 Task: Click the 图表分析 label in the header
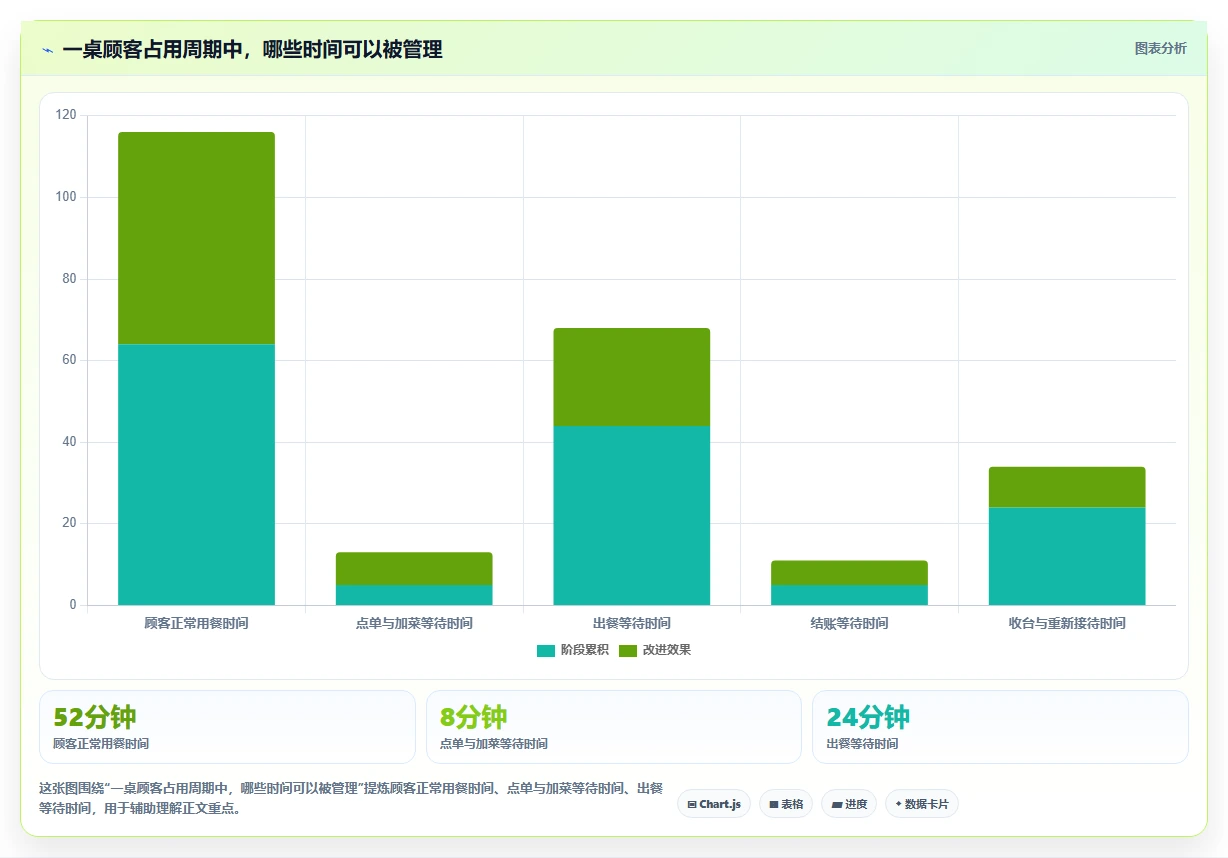pyautogui.click(x=1160, y=48)
